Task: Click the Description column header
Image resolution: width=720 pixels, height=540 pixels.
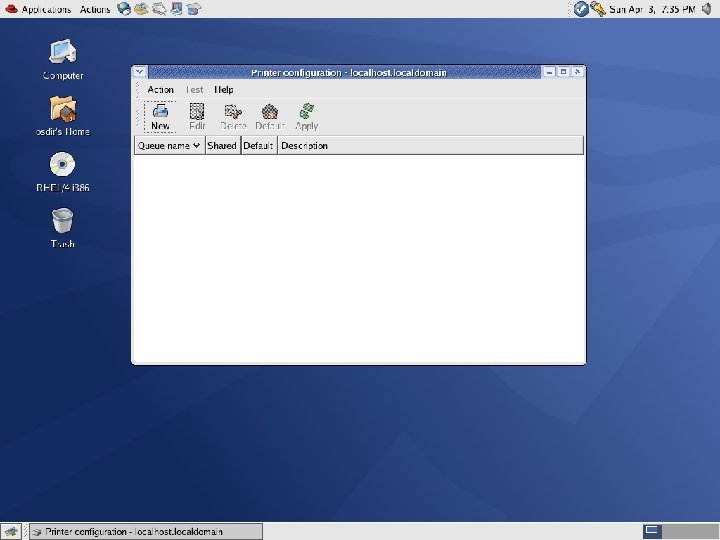Action: pos(430,146)
